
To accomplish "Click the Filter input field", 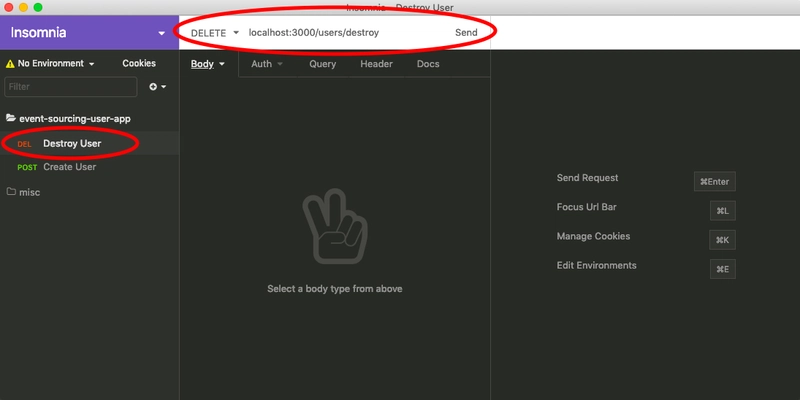I will (x=71, y=87).
